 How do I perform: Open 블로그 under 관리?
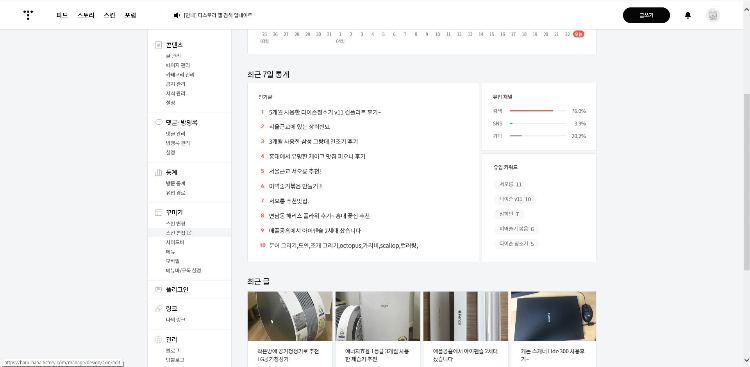172,350
